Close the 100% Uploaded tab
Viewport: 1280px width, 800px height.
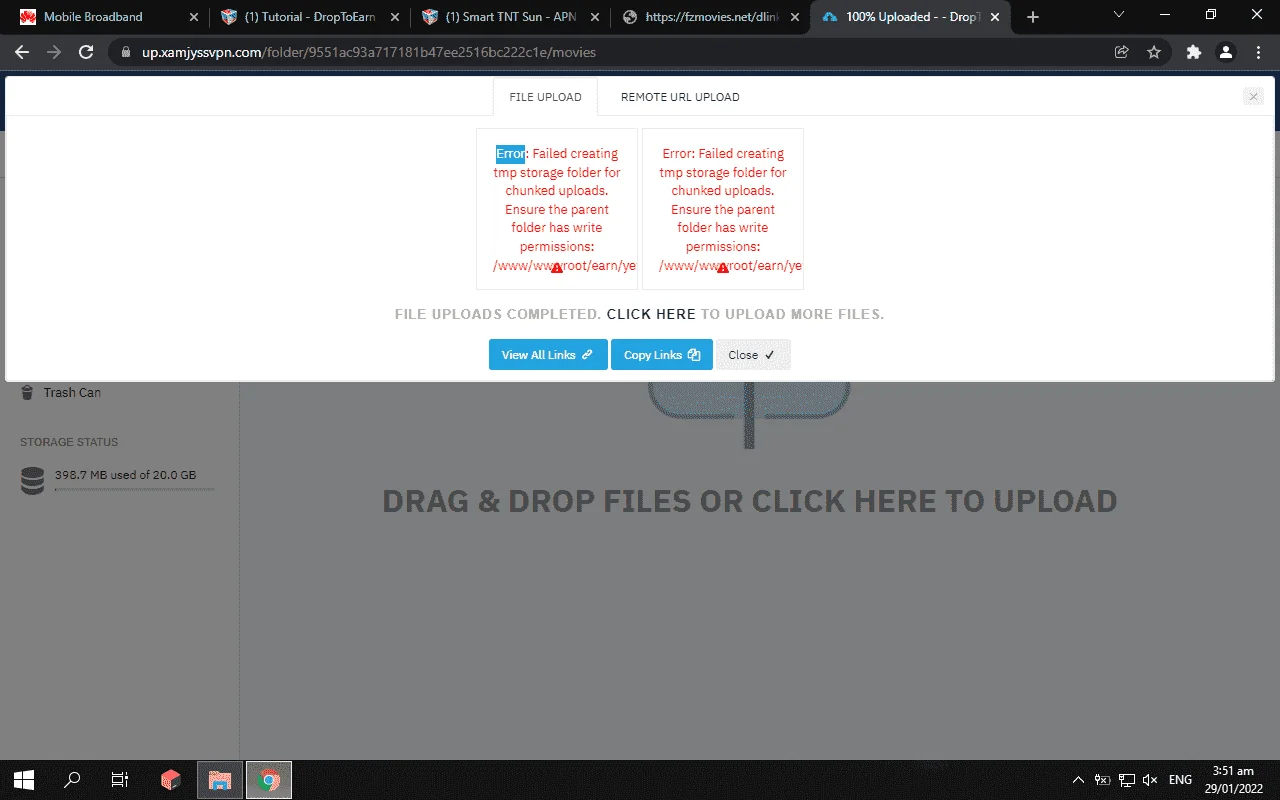tap(997, 17)
